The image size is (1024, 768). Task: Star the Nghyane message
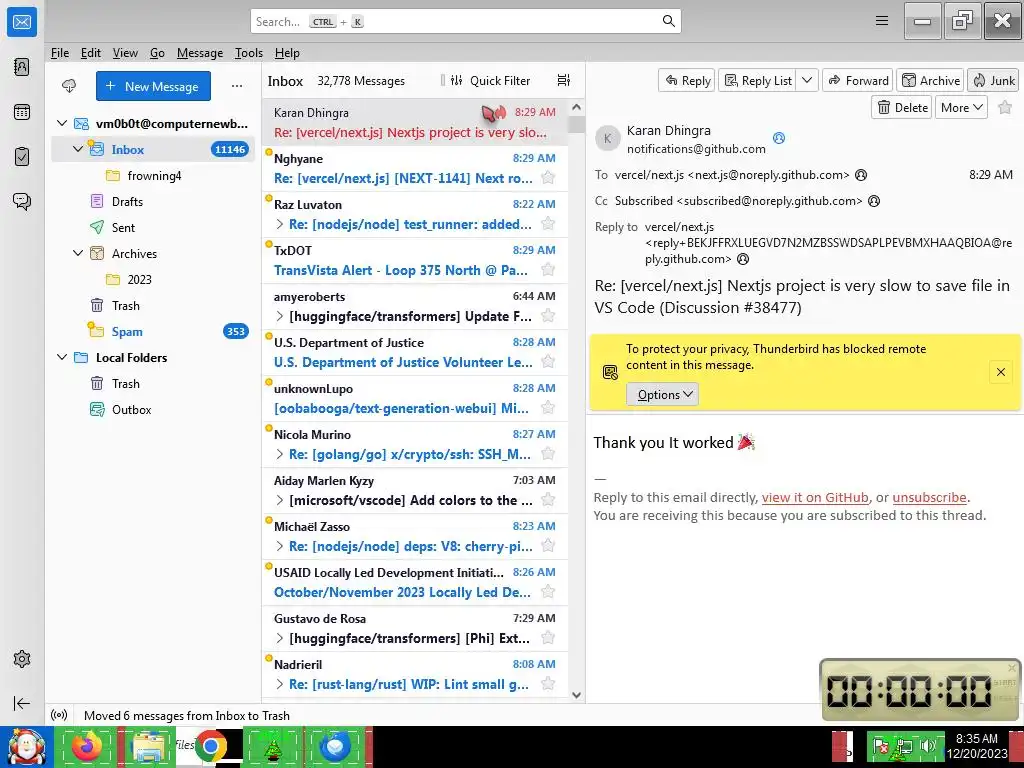(x=548, y=178)
